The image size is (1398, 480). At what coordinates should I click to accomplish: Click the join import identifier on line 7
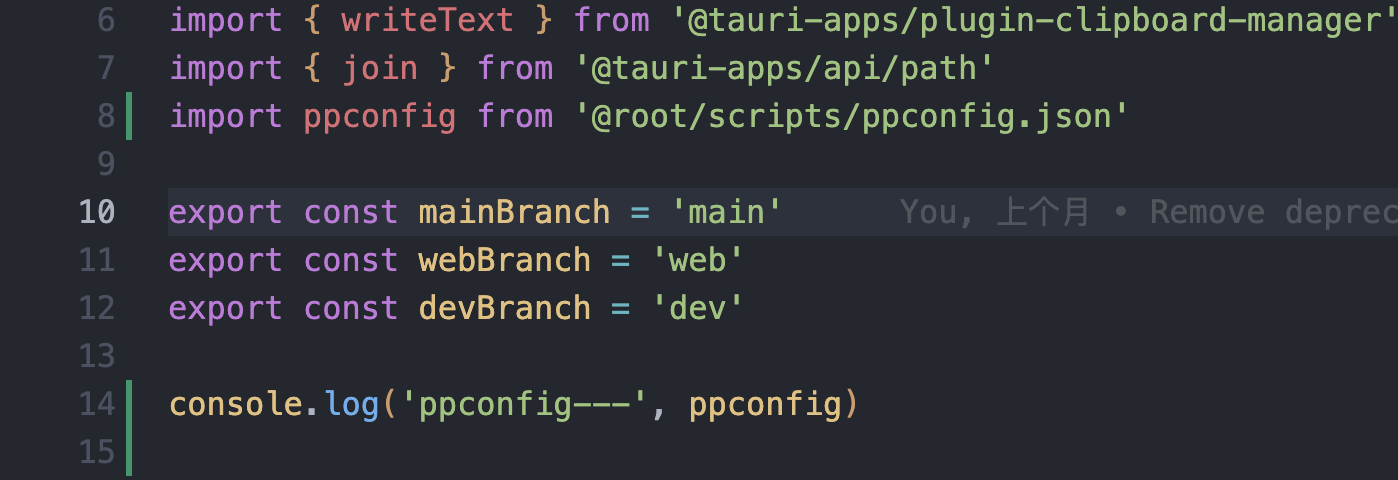coord(380,68)
